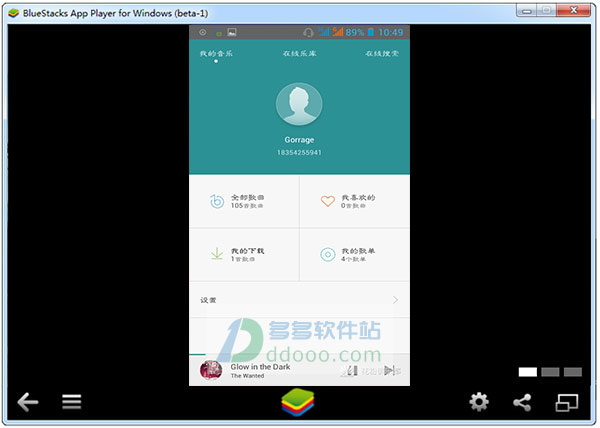The width and height of the screenshot is (600, 428).
Task: Click the BlueStacks home logo
Action: pyautogui.click(x=299, y=402)
